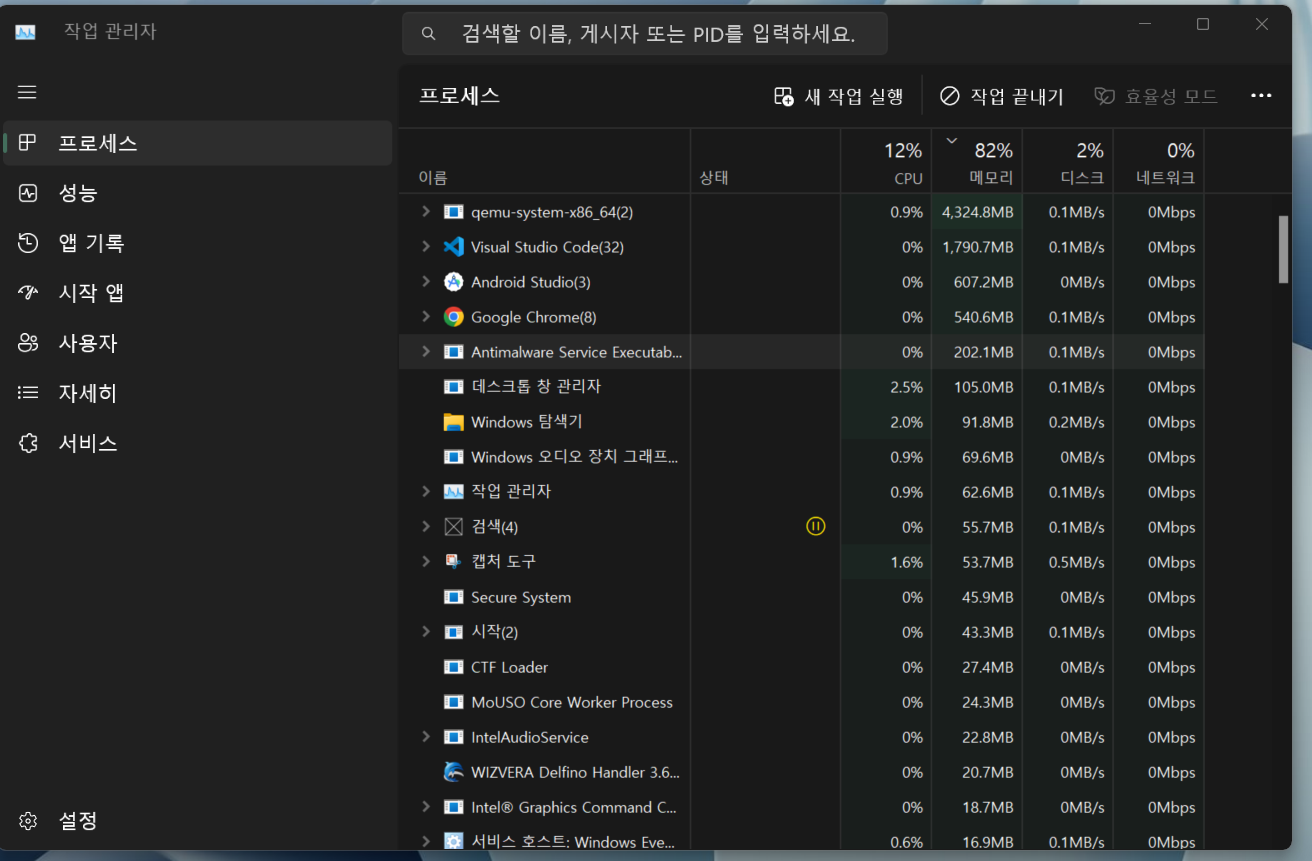Click the Windows 오디오 장치 그래프 icon
1312x861 pixels.
click(454, 457)
